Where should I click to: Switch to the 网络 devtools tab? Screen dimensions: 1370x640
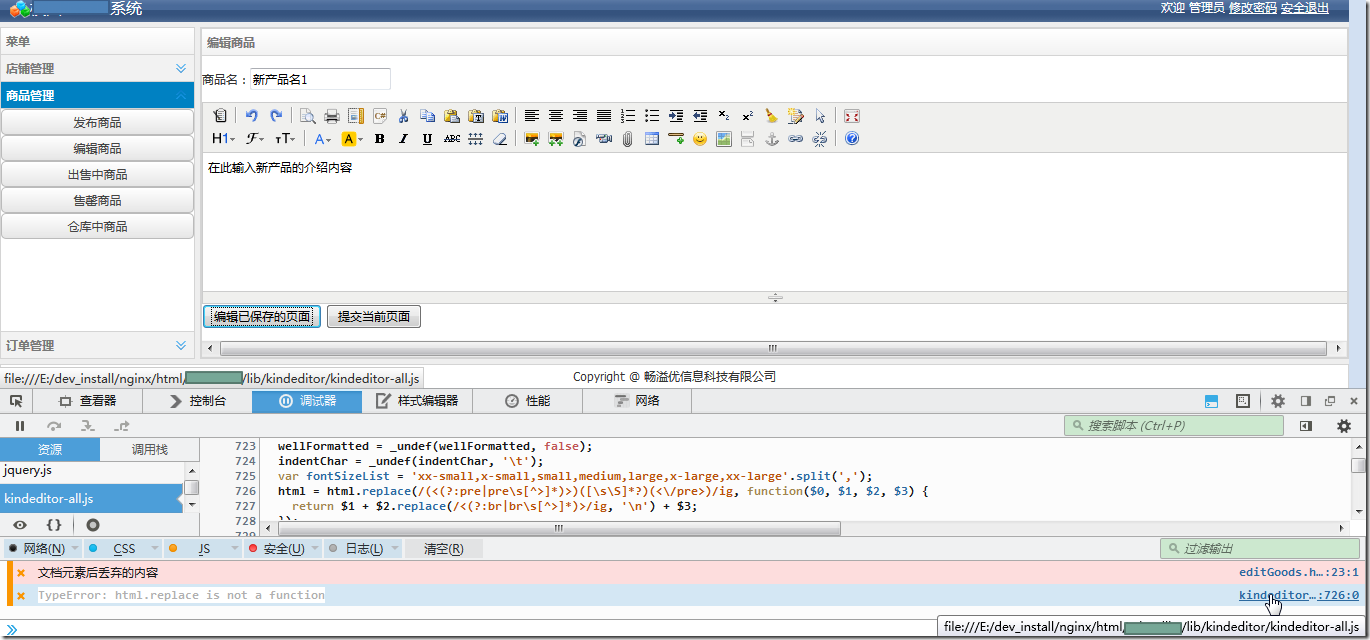[637, 401]
